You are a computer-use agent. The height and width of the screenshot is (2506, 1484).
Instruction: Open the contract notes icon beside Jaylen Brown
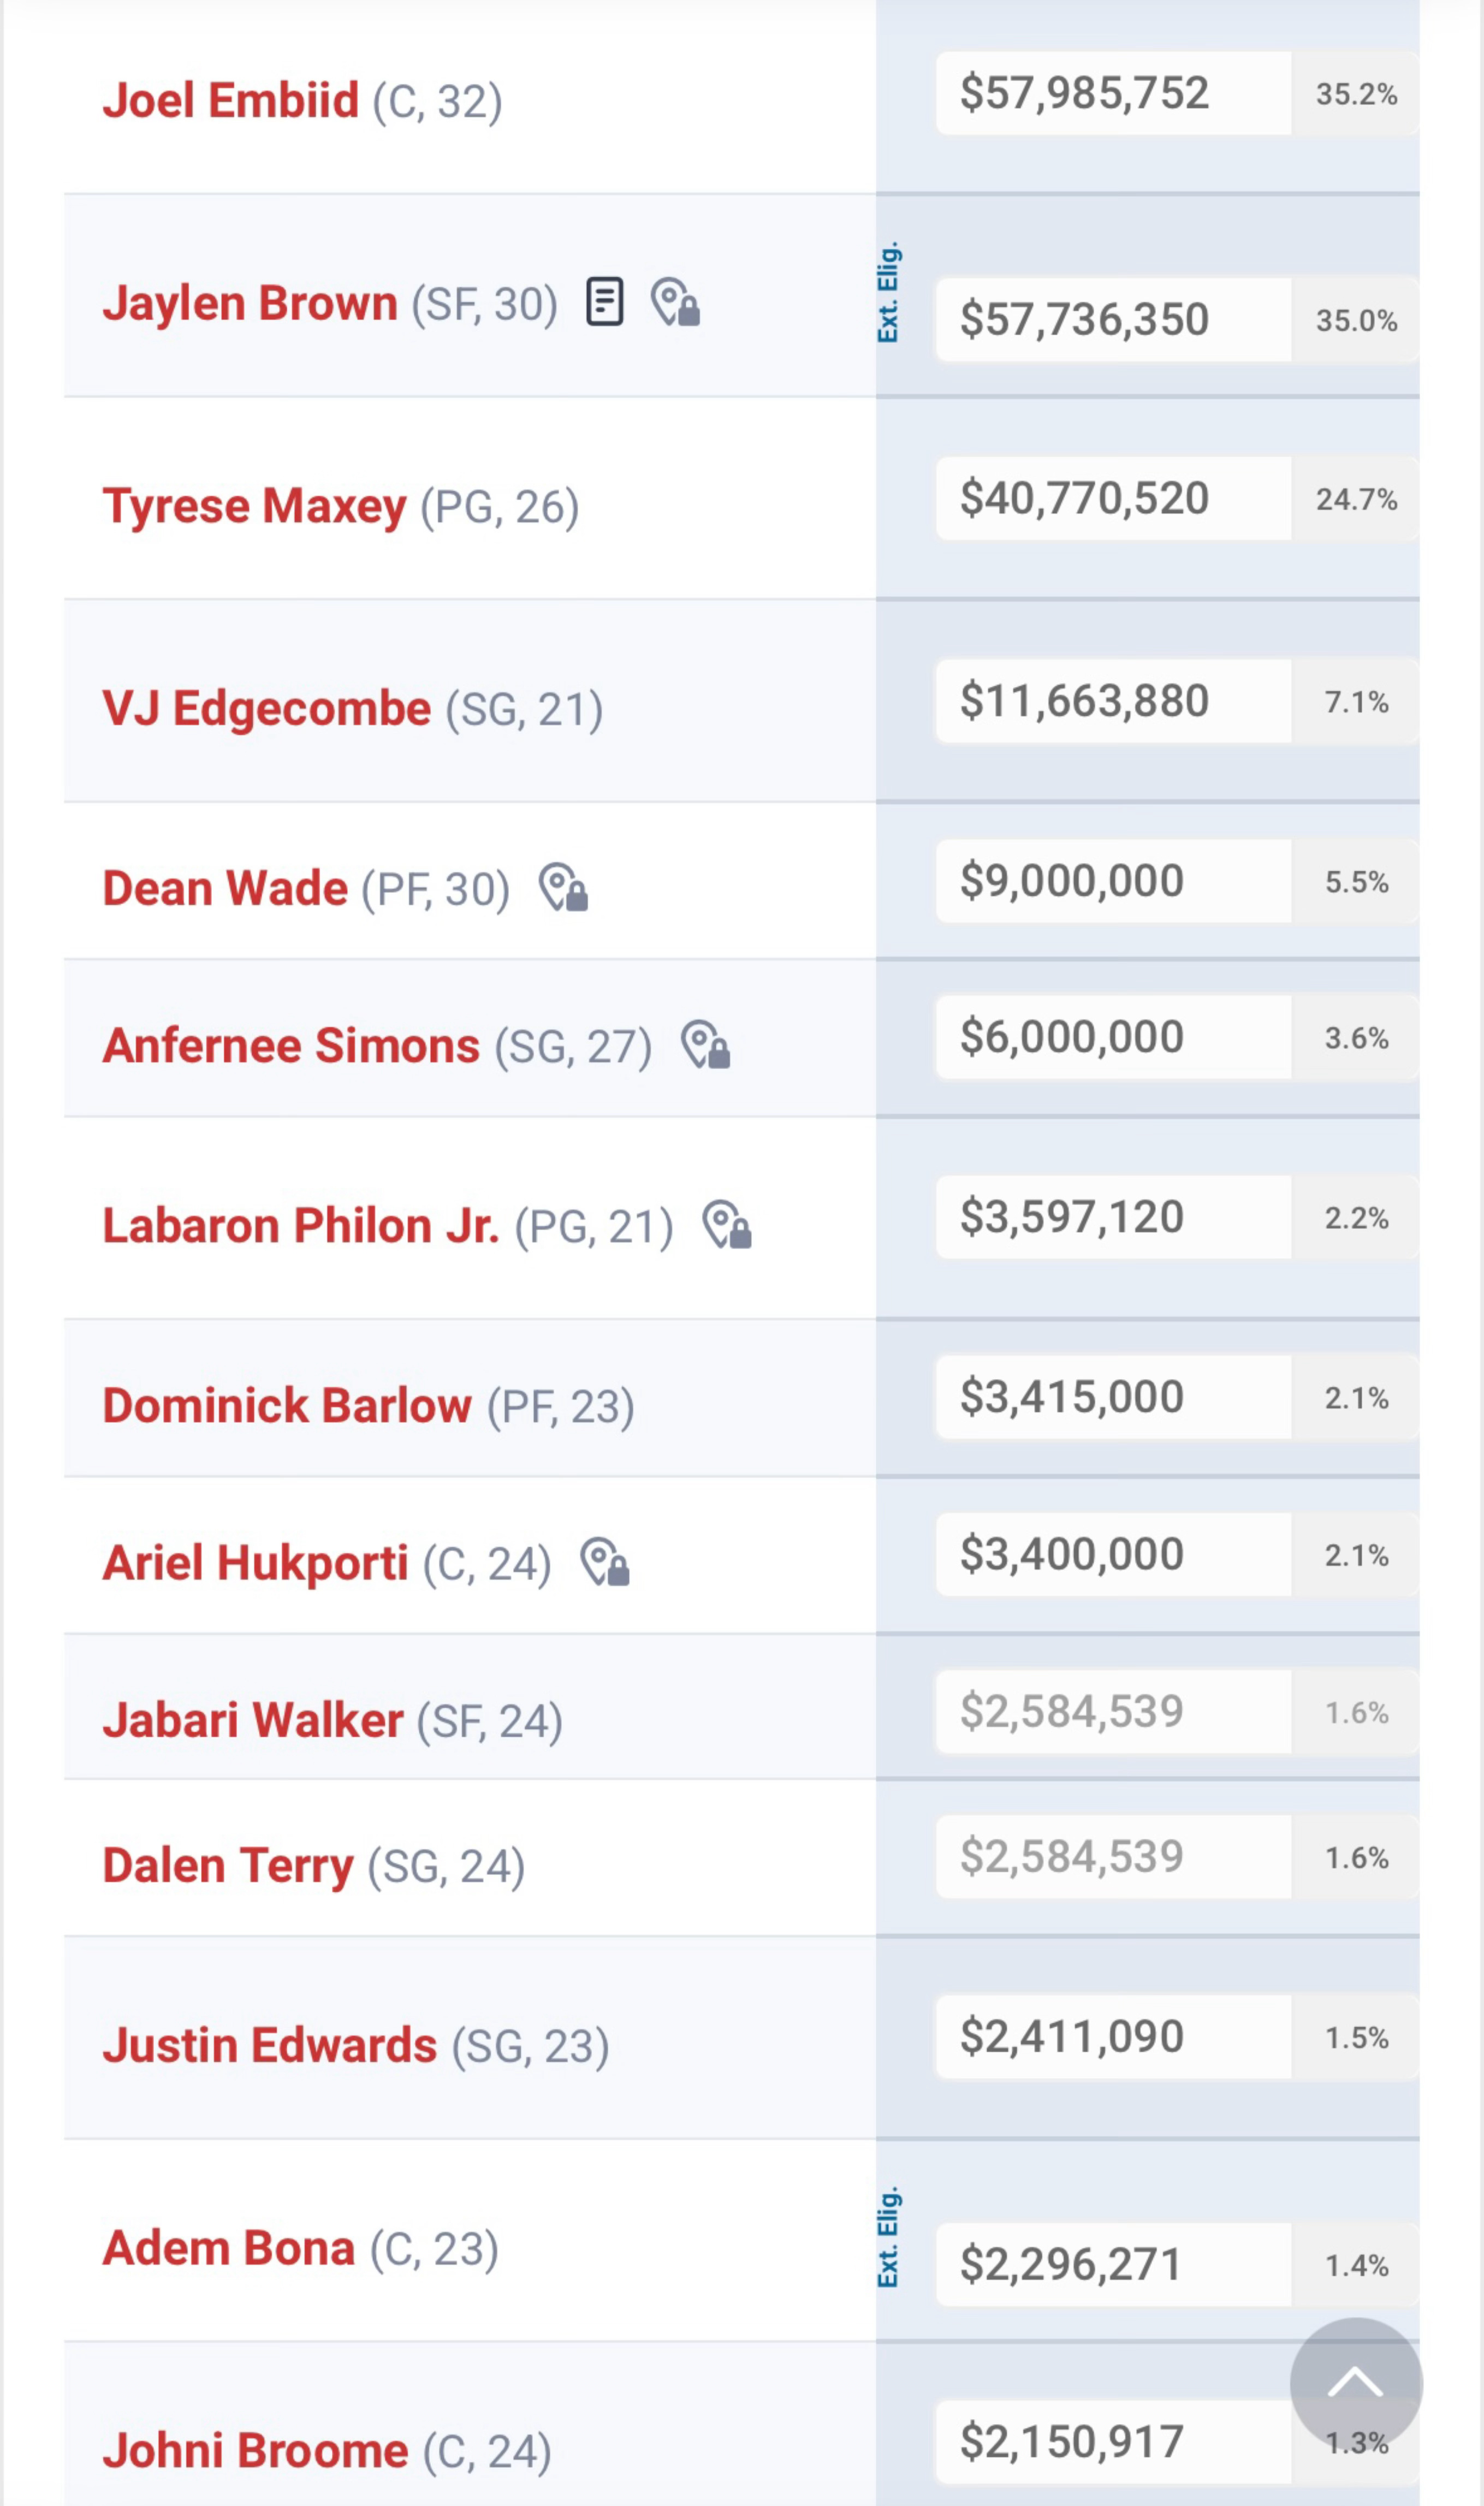click(x=604, y=302)
